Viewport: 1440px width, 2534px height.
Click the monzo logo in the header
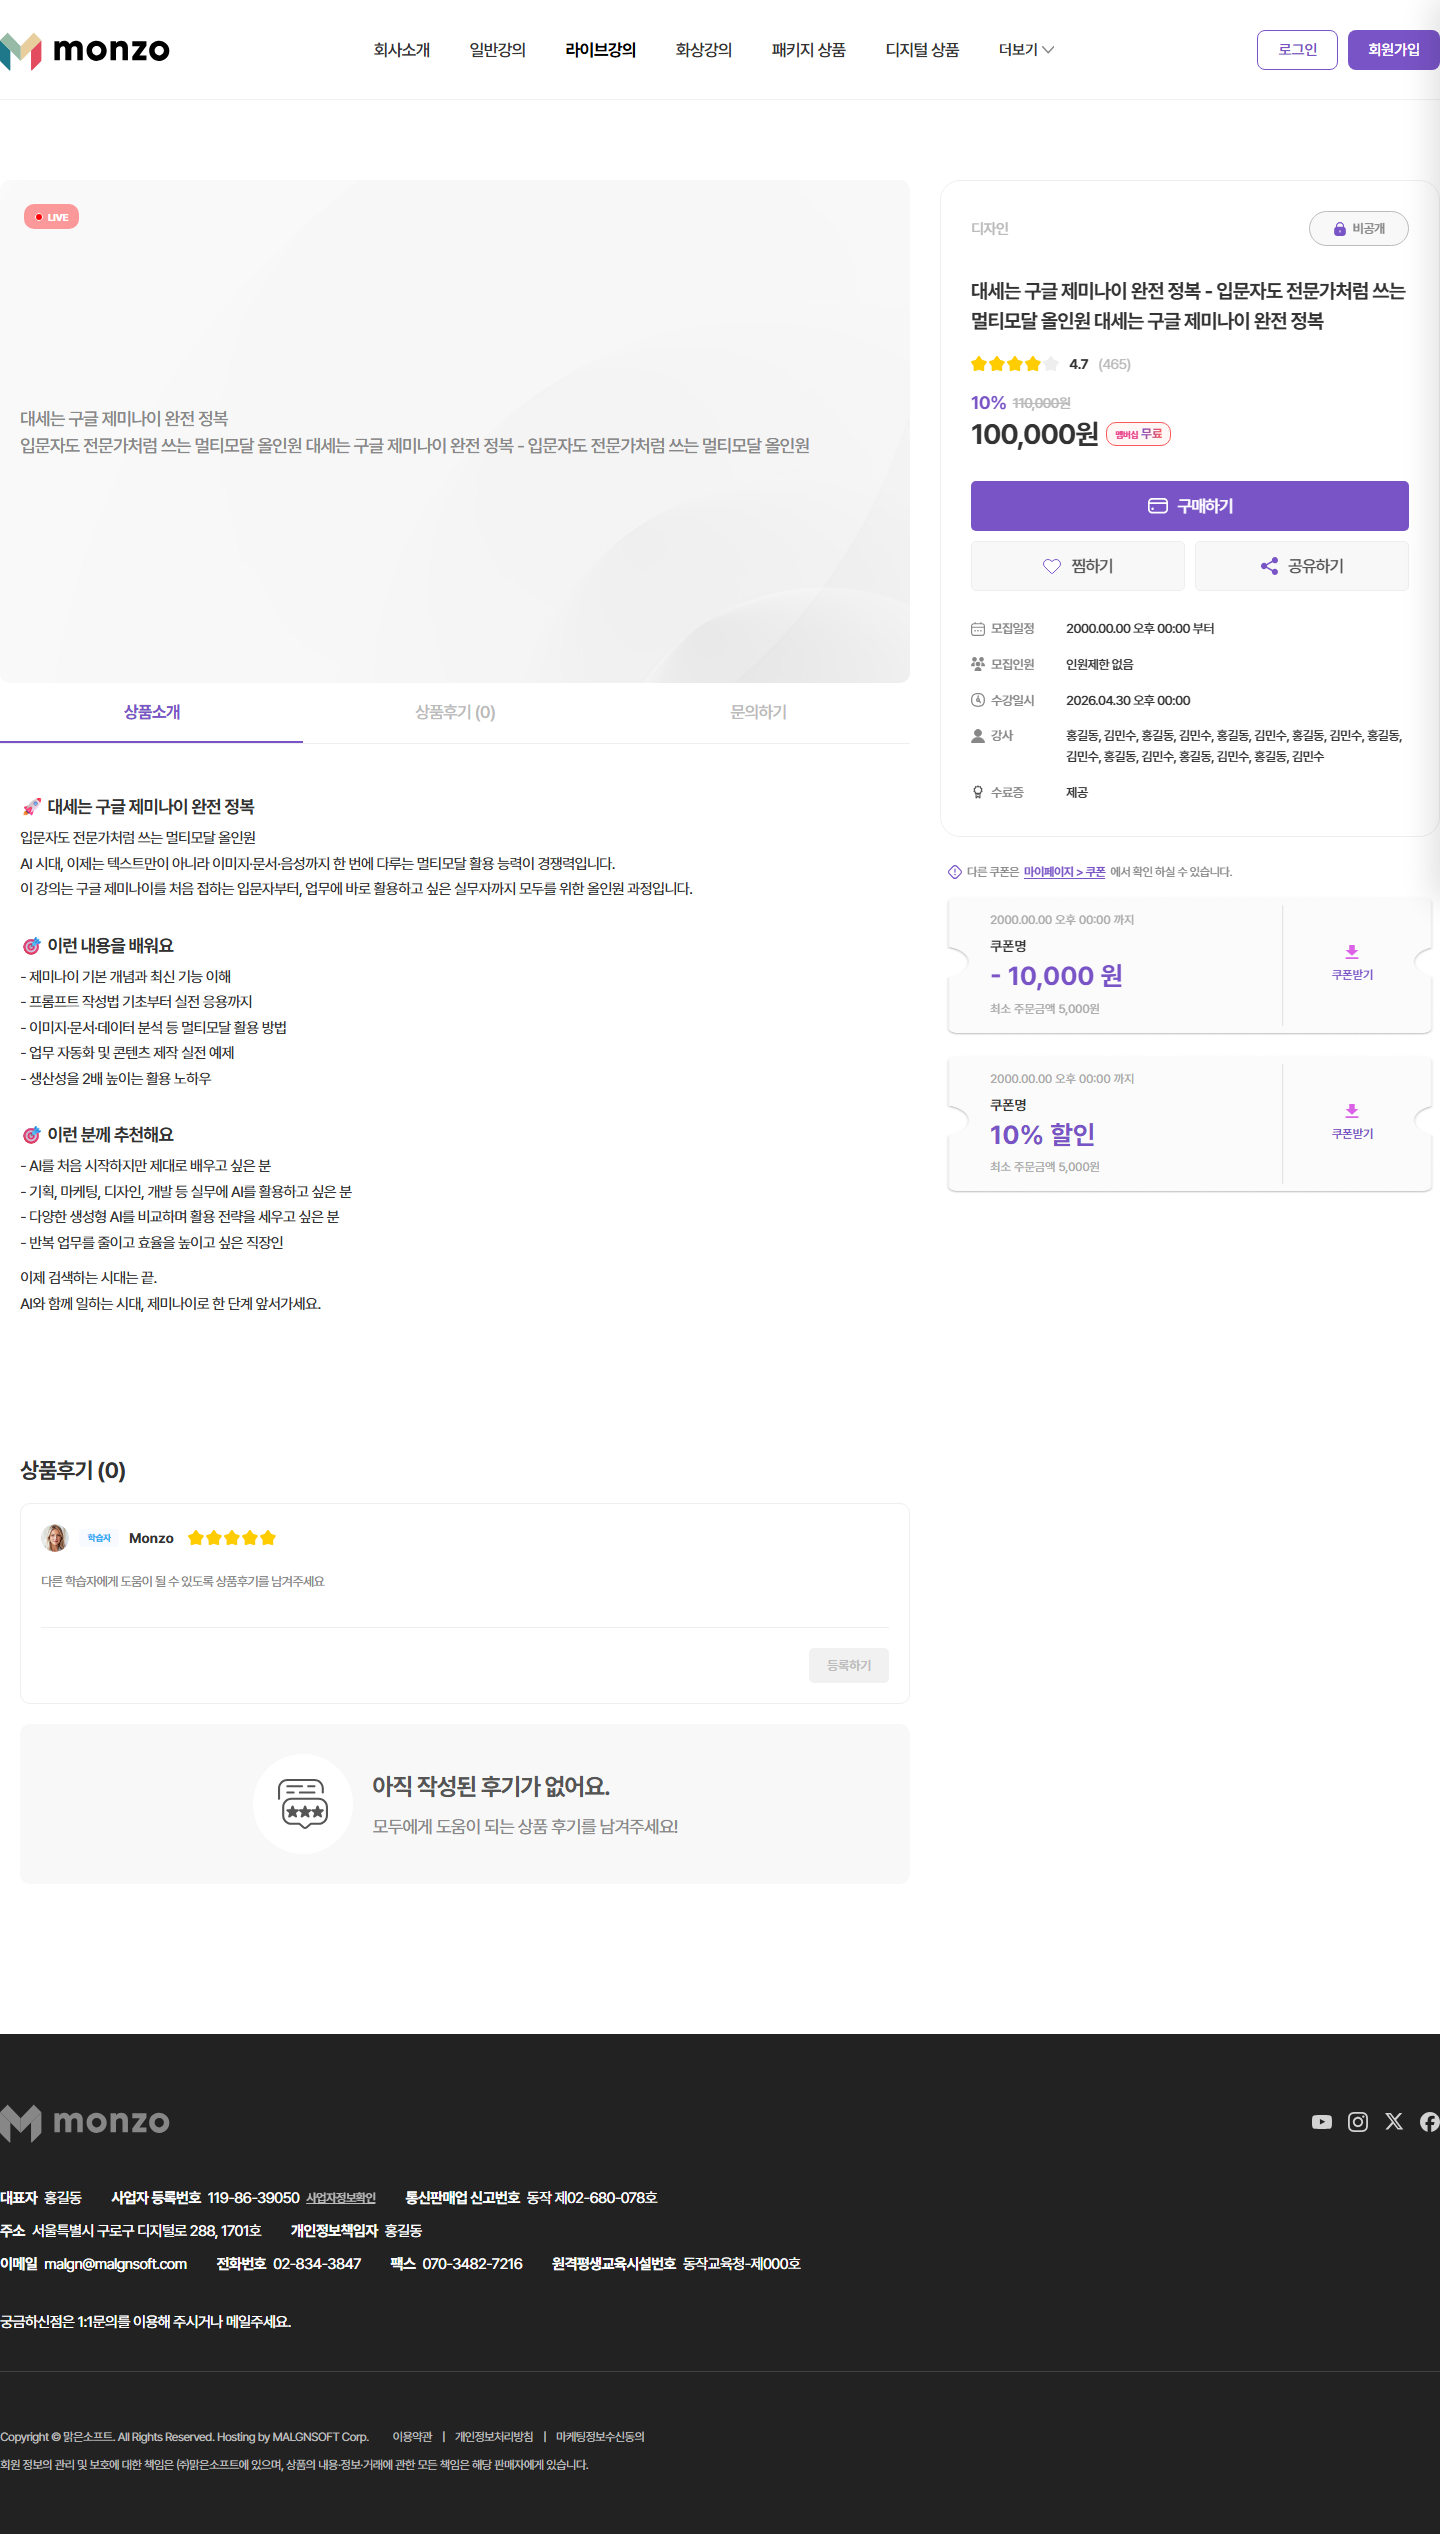[85, 50]
